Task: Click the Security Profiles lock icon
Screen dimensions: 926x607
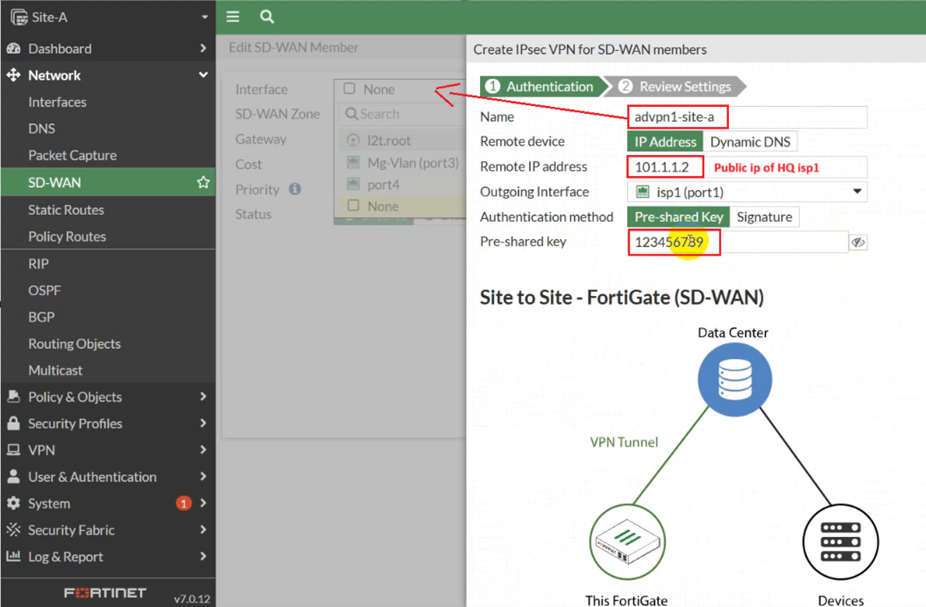Action: tap(14, 423)
